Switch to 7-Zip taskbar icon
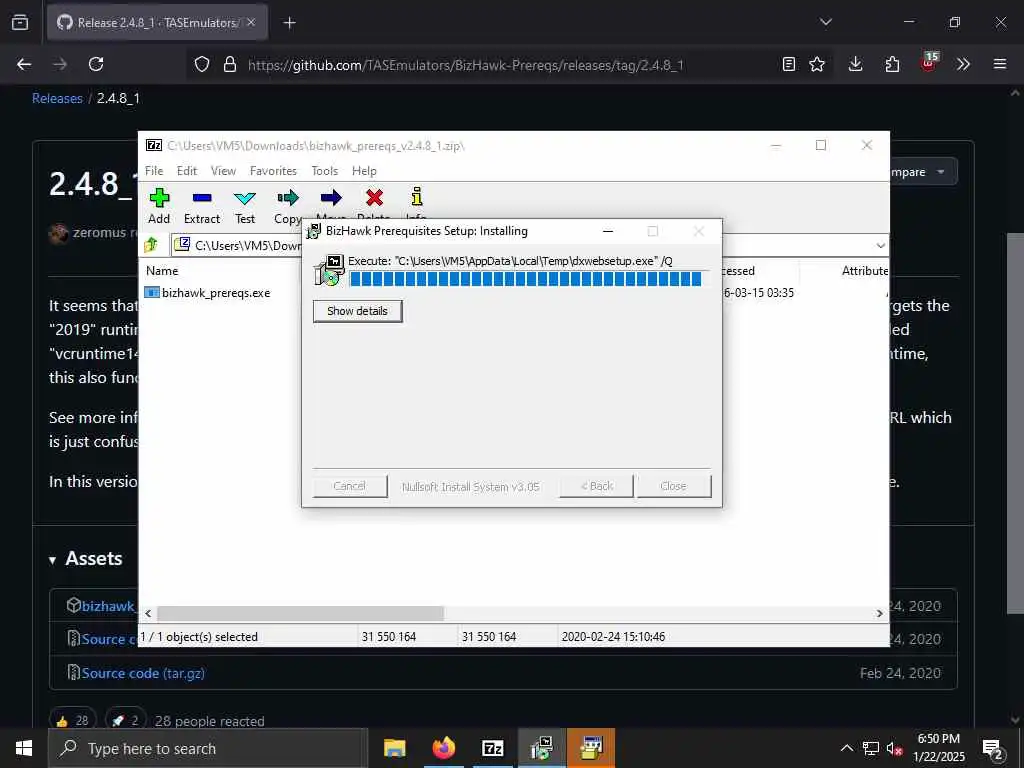The width and height of the screenshot is (1024, 768). pos(492,748)
